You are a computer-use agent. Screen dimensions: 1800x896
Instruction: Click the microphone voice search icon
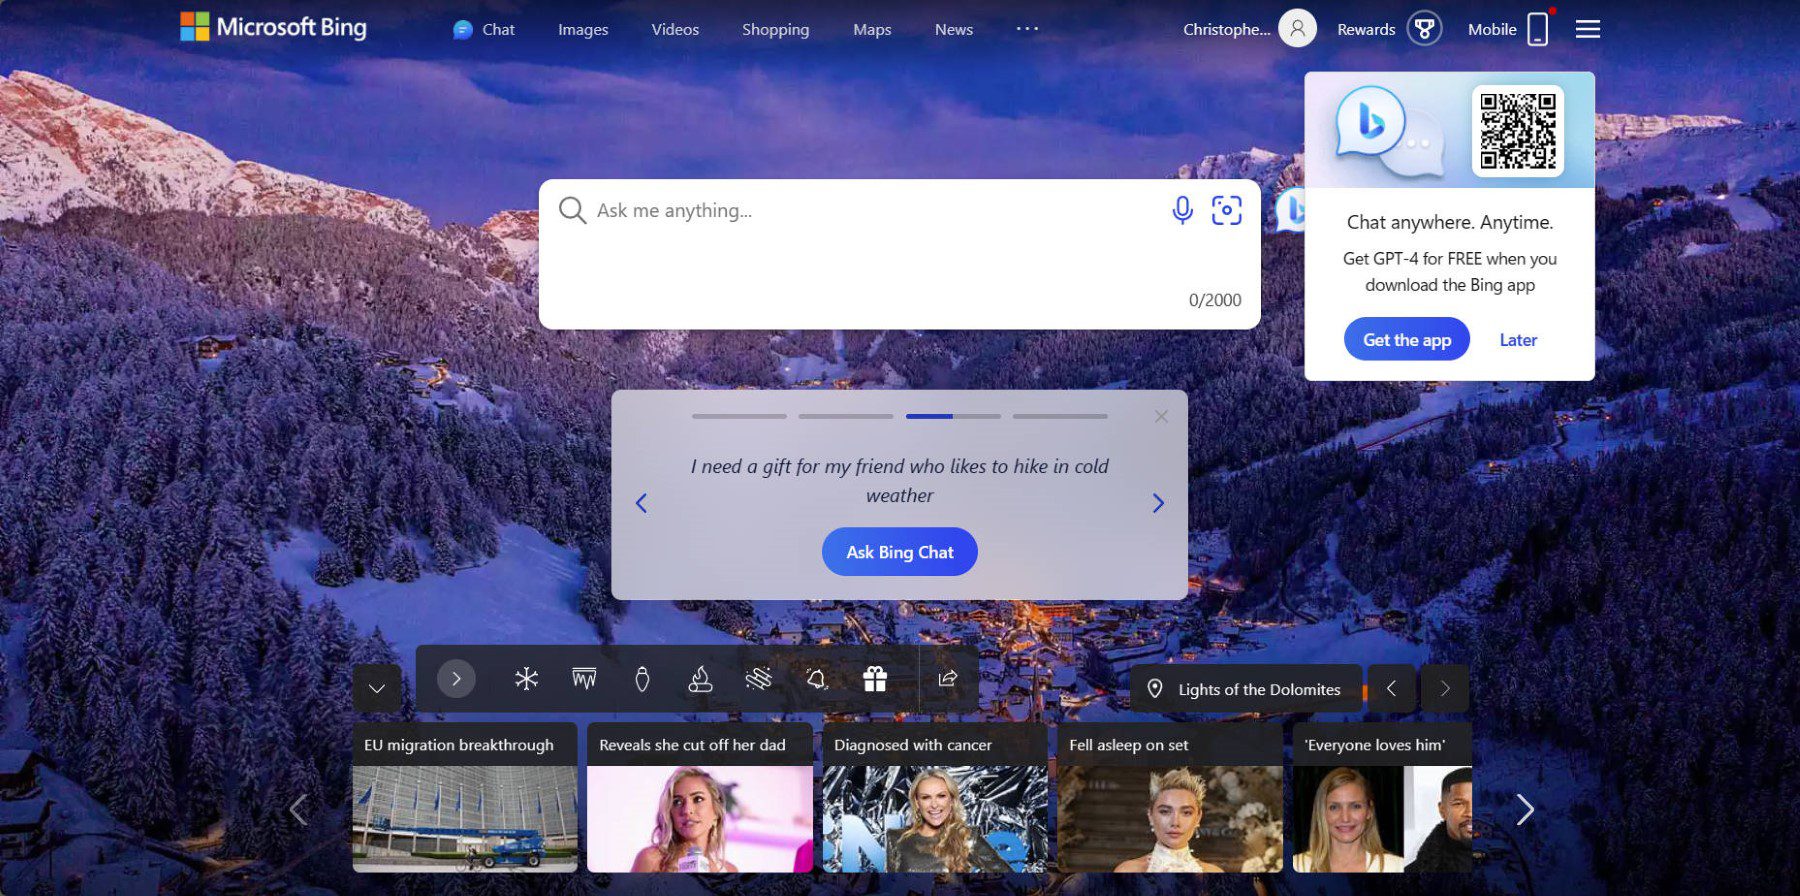(1182, 210)
